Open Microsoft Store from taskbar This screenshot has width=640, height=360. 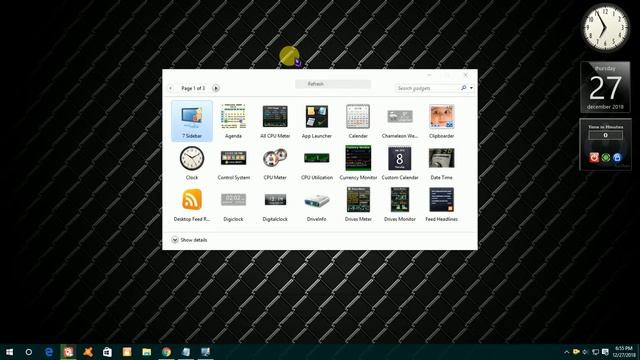(107, 352)
